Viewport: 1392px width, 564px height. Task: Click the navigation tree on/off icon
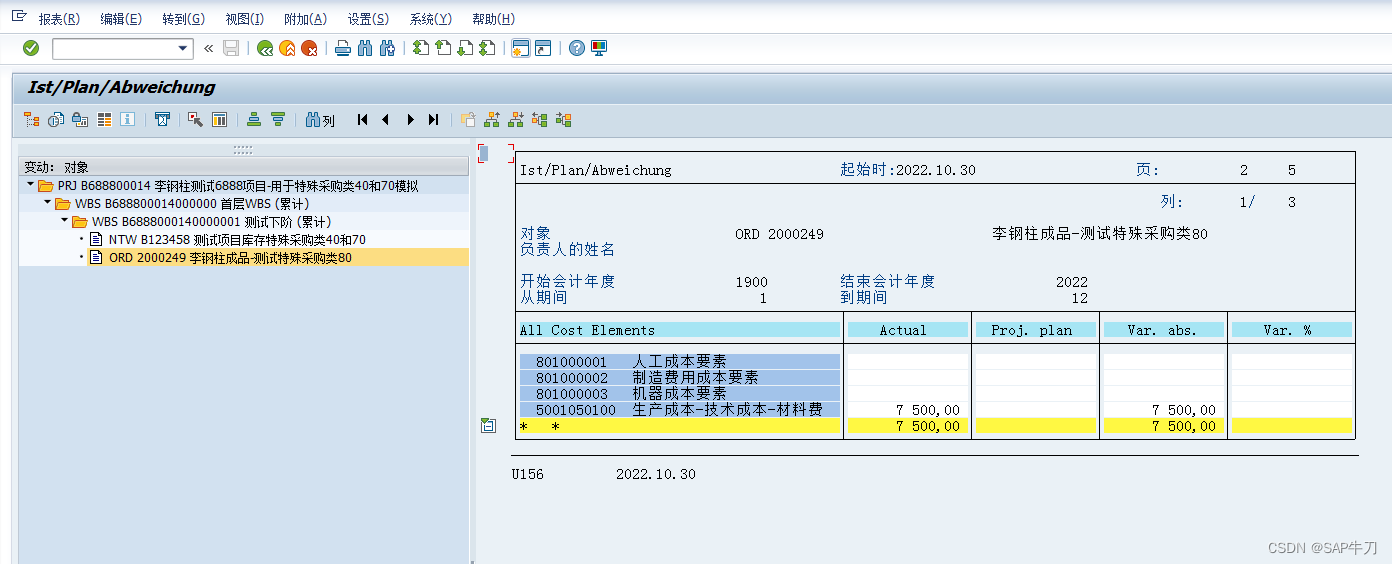click(31, 120)
